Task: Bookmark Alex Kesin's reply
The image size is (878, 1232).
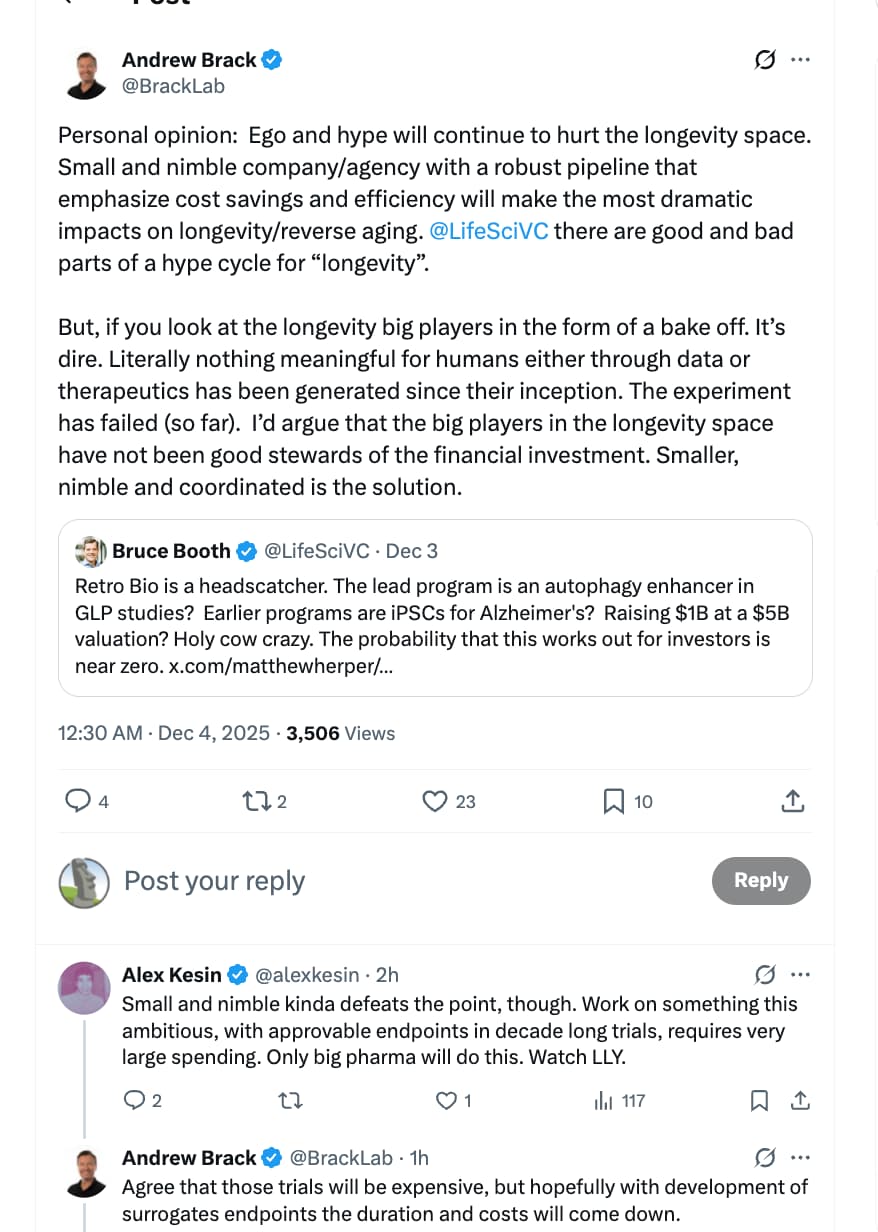Action: (759, 1101)
